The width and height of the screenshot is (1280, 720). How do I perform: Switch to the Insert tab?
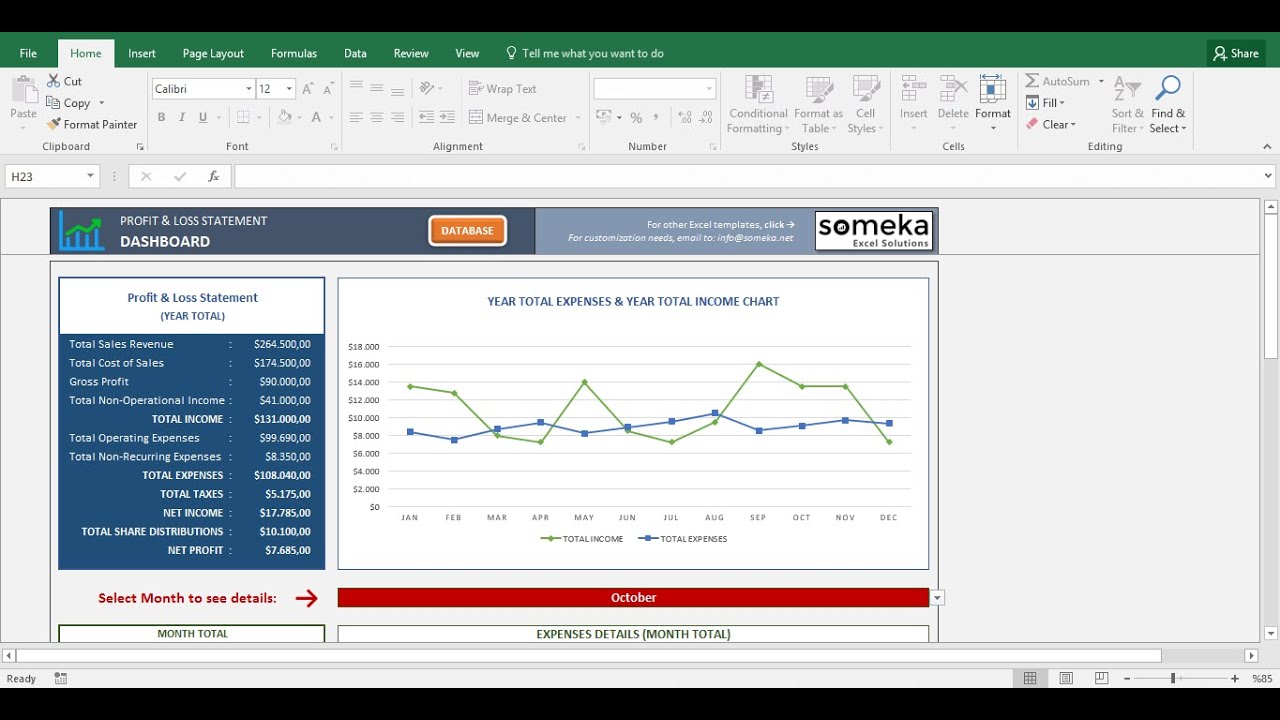click(142, 53)
